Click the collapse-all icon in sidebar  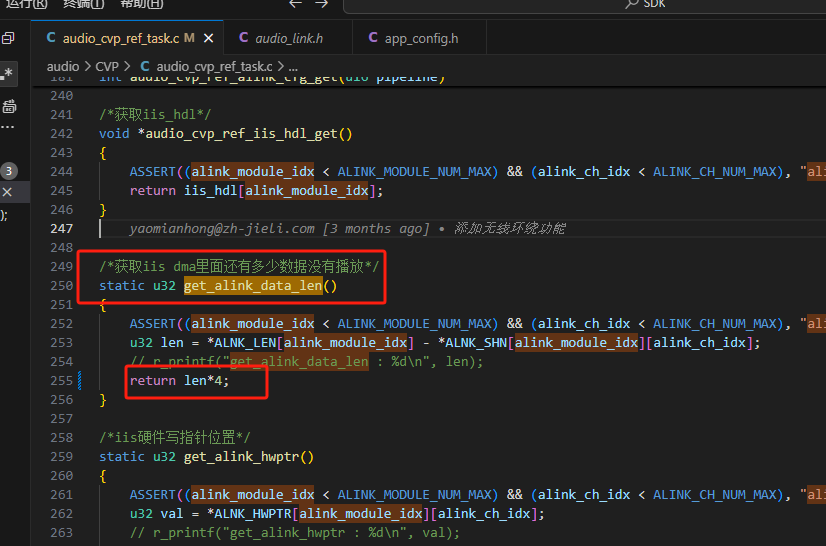(8, 38)
